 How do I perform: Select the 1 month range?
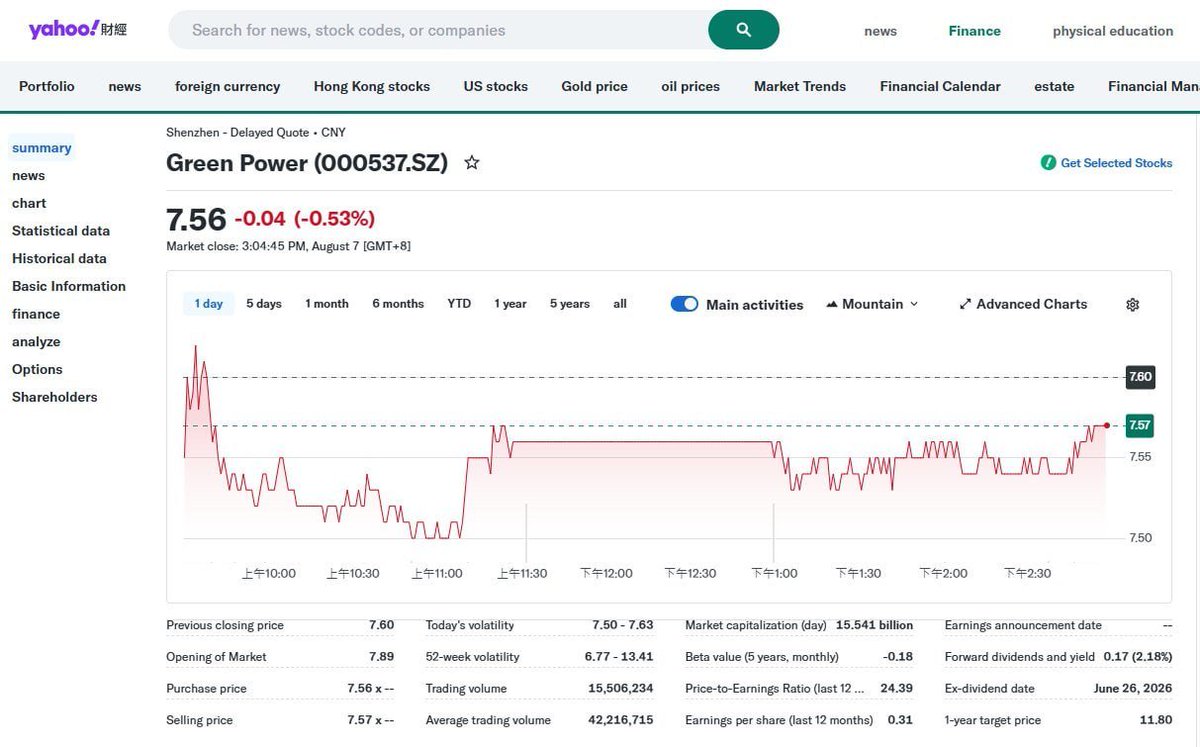327,304
